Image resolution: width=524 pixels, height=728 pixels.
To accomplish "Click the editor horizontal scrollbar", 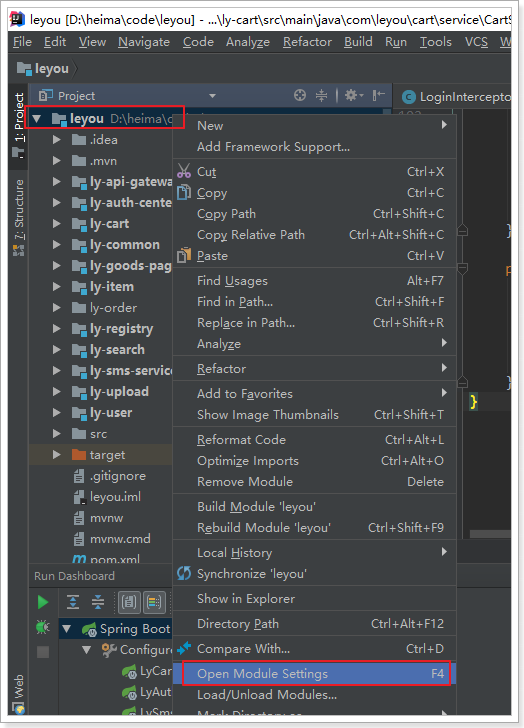I will (x=490, y=534).
